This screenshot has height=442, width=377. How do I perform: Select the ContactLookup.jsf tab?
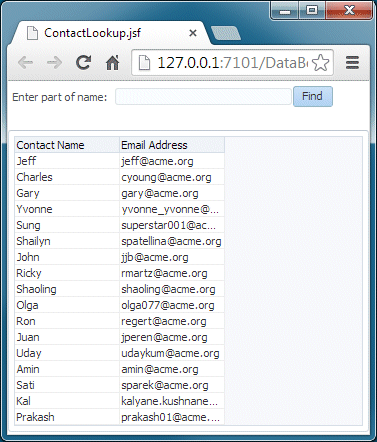[110, 33]
